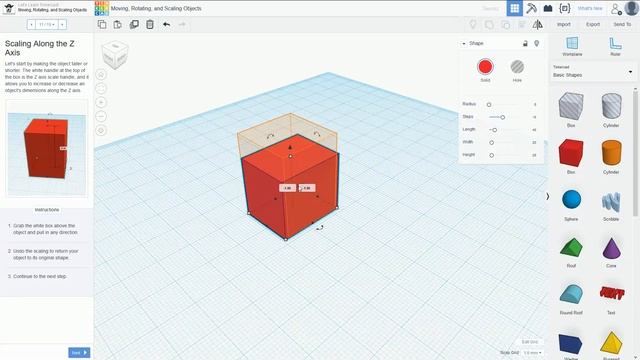Adjust the Height slider handle
Screen dimensions: 640x360
pos(491,155)
